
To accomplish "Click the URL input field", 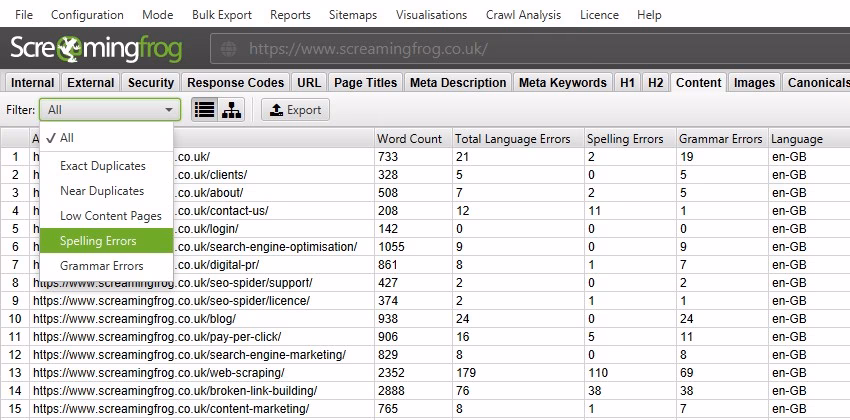I will tap(540, 48).
